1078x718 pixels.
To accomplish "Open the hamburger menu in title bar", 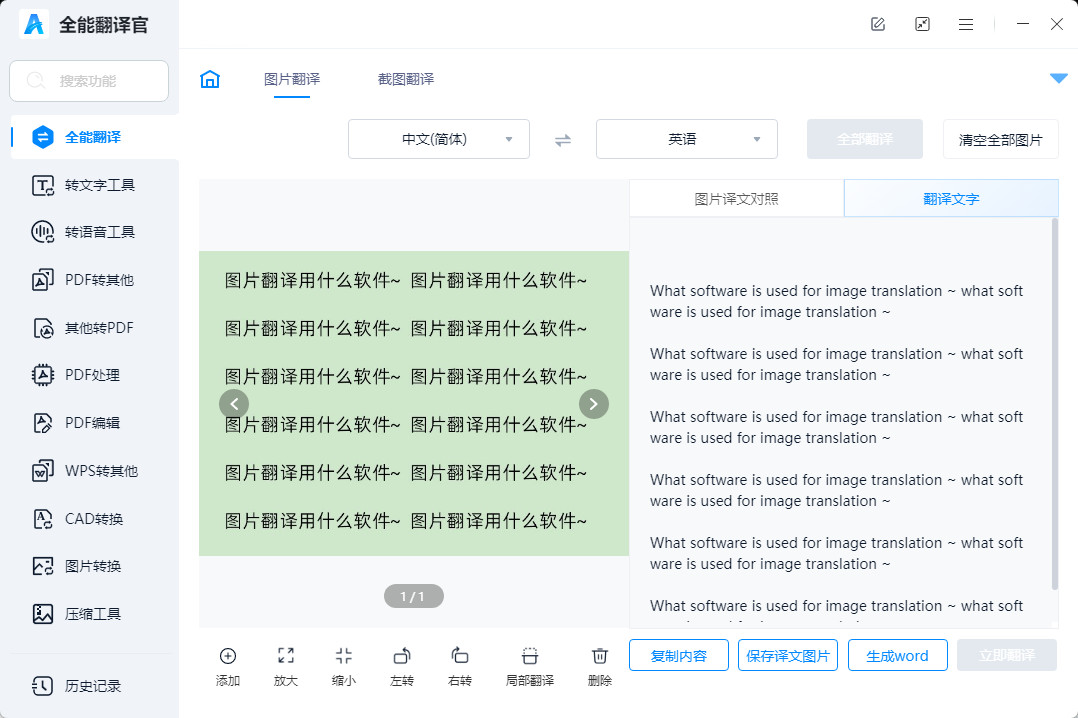I will click(x=966, y=24).
